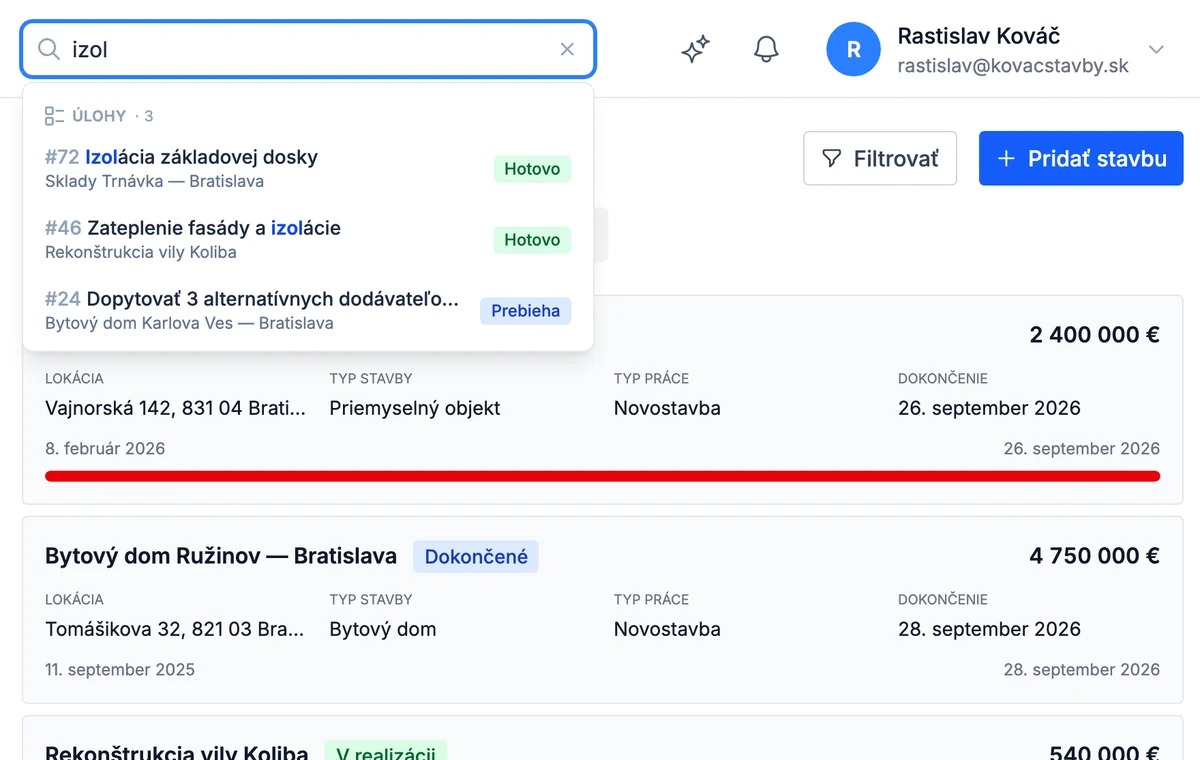The height and width of the screenshot is (760, 1200).
Task: Click the Bytový dom Karlova Ves — Bratislava subtitle
Action: [189, 323]
